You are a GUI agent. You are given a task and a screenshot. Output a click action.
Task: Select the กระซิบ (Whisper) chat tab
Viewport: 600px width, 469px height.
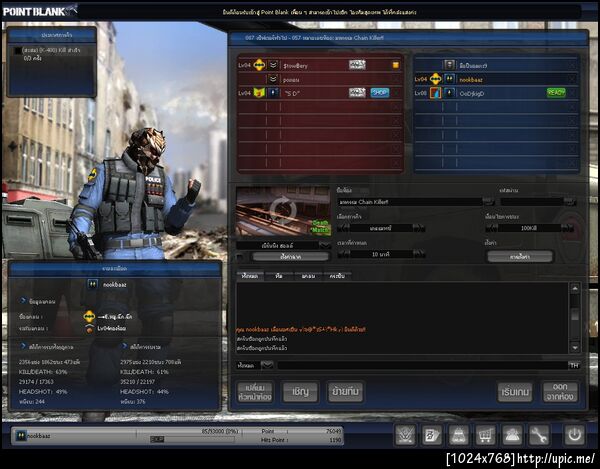click(337, 276)
